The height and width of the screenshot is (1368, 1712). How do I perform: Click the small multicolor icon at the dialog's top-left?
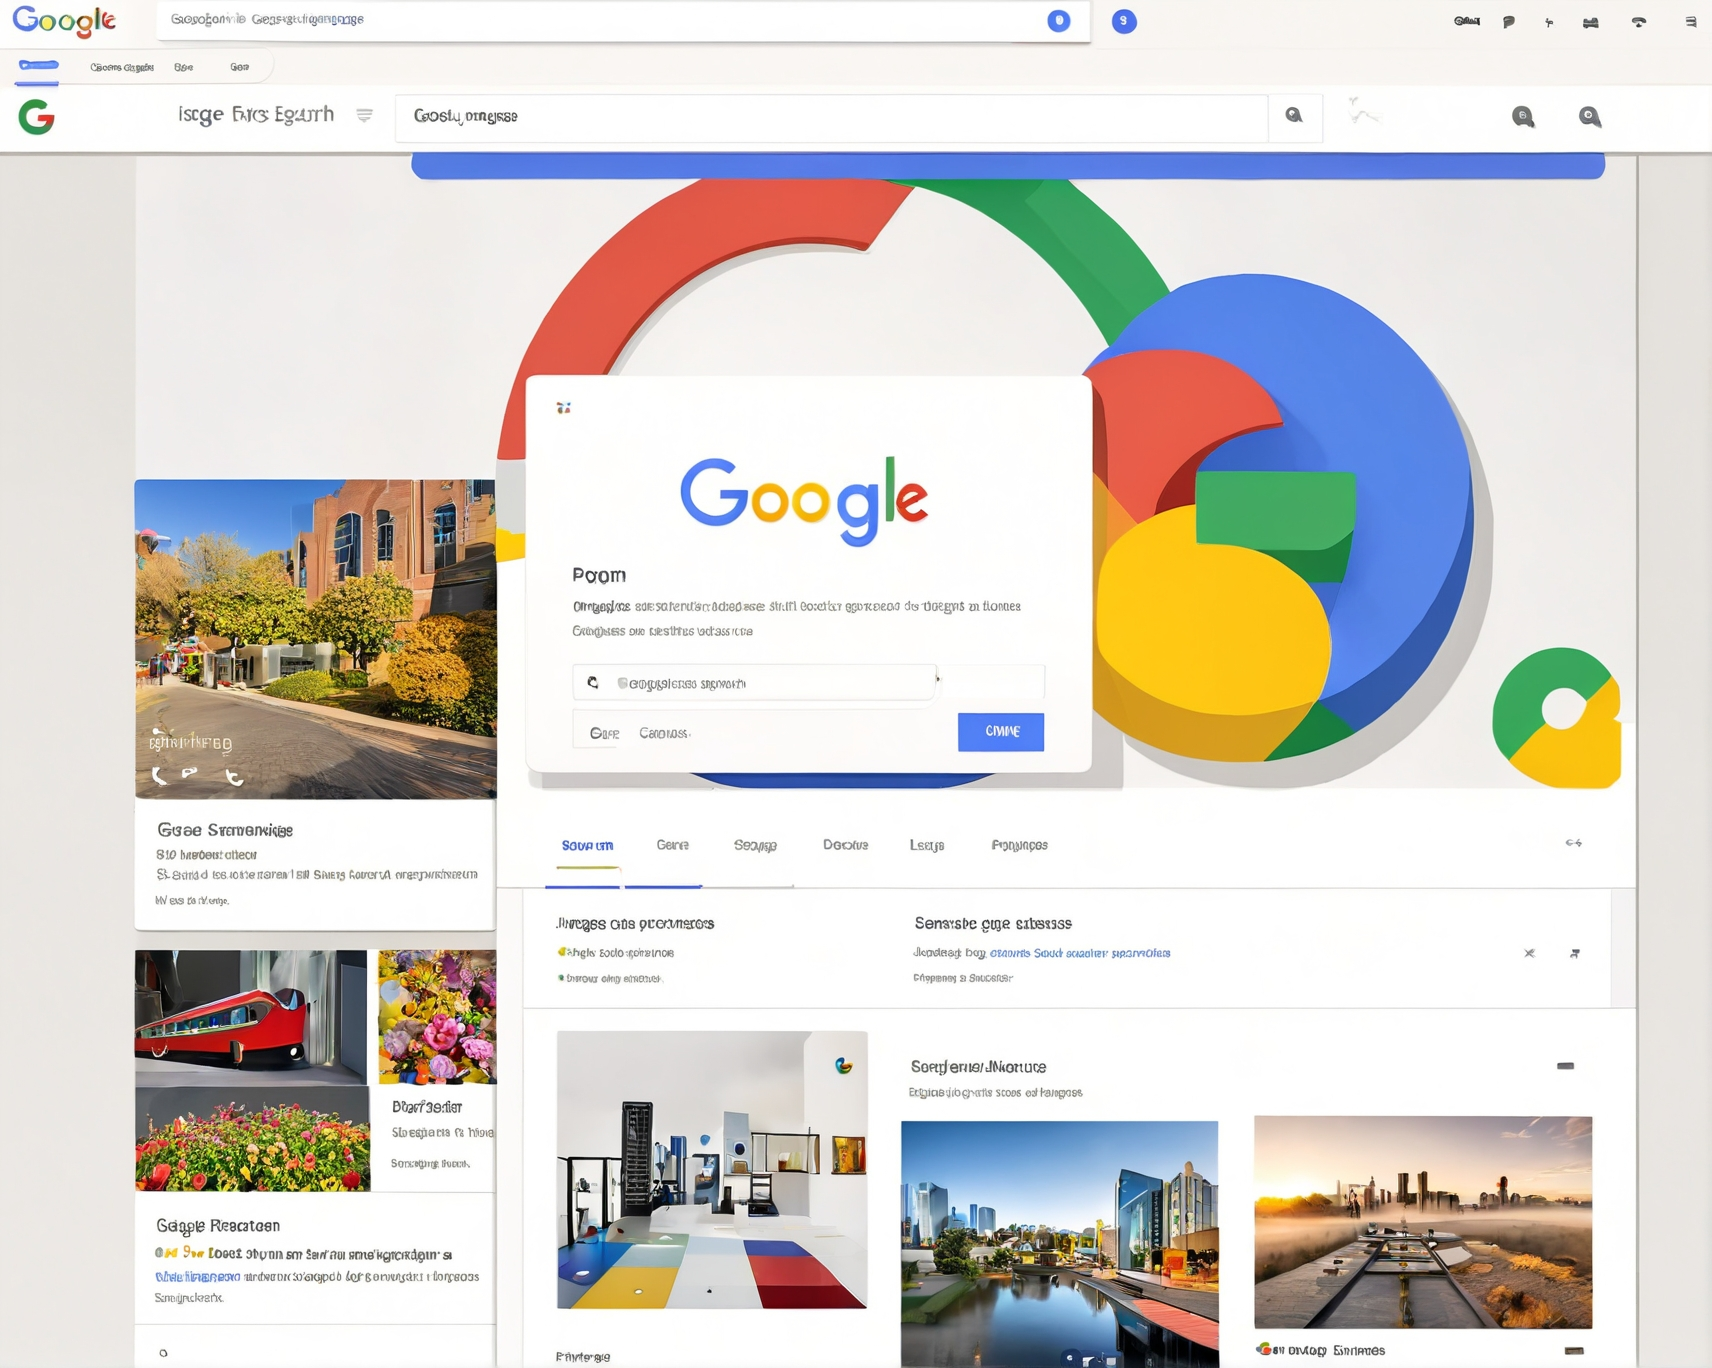(x=564, y=408)
